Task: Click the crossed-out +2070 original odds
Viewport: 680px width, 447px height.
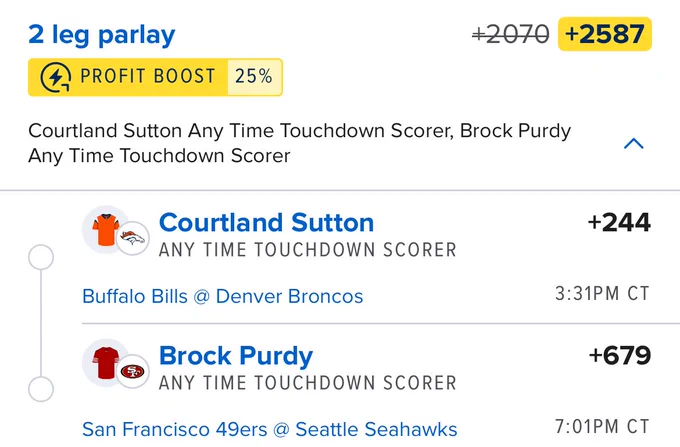Action: tap(510, 34)
